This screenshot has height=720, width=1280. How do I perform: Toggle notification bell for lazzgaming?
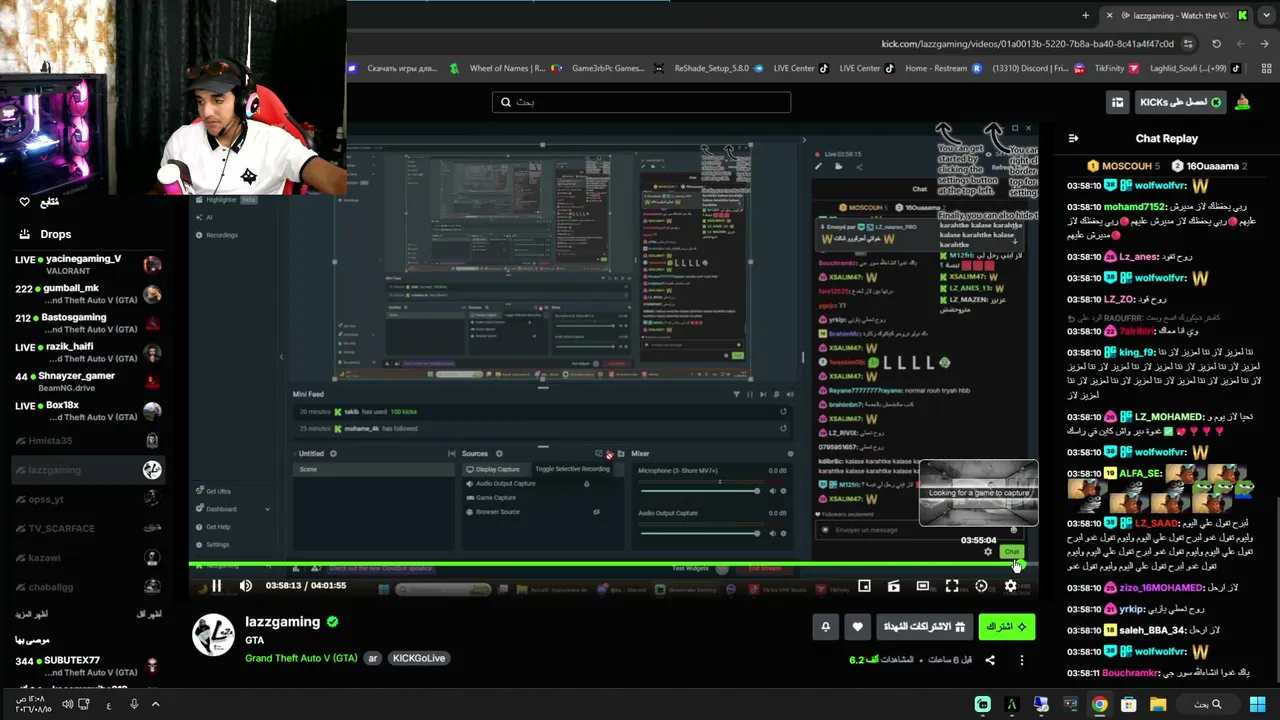825,627
